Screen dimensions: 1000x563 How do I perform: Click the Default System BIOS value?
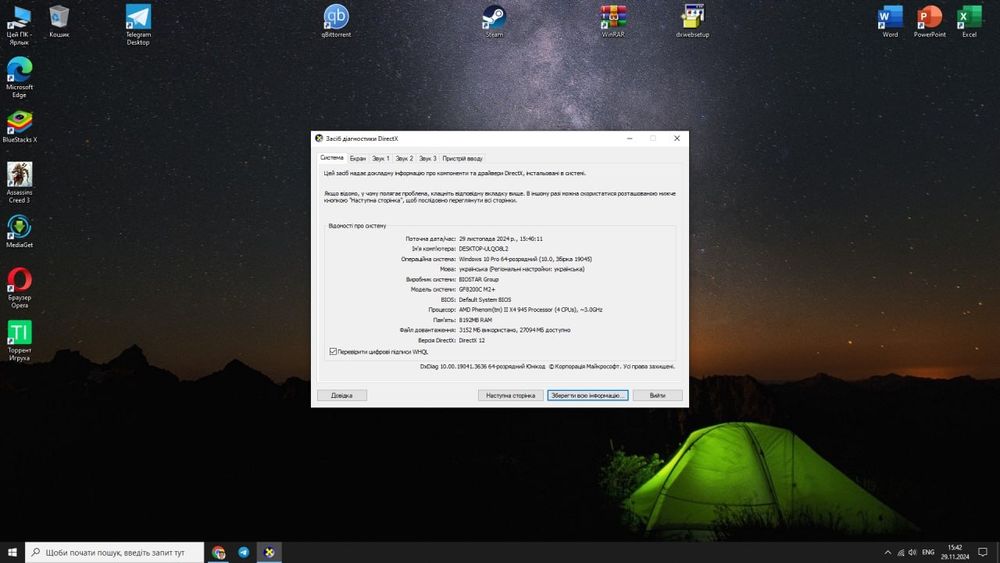[x=485, y=300]
